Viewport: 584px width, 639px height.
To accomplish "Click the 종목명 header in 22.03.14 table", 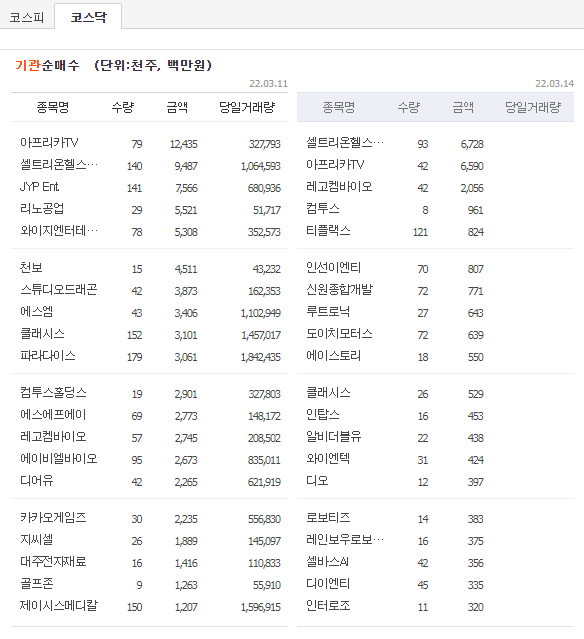I will tap(339, 107).
